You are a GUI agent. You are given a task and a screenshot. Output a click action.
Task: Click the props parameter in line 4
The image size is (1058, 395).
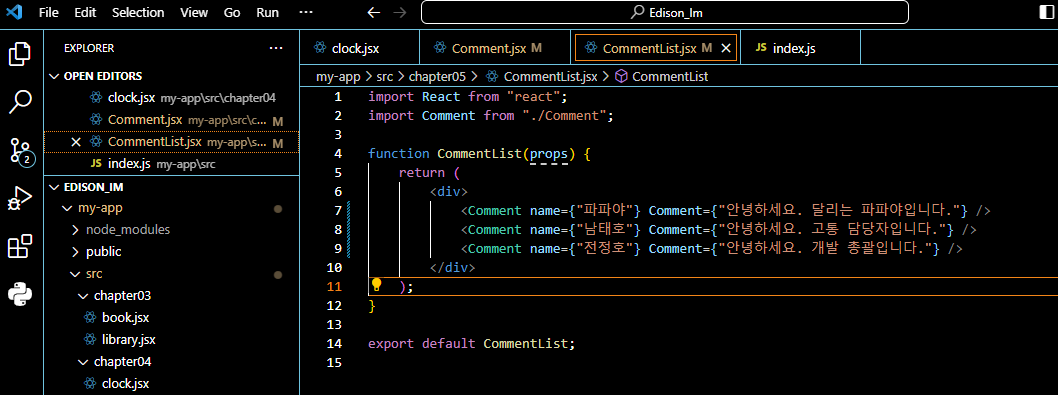[x=549, y=153]
